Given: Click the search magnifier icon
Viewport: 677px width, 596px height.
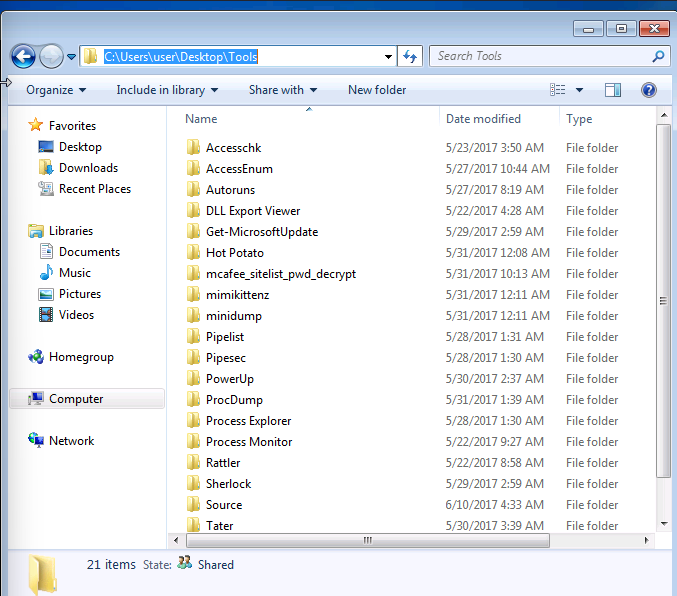Looking at the screenshot, I should [x=658, y=56].
